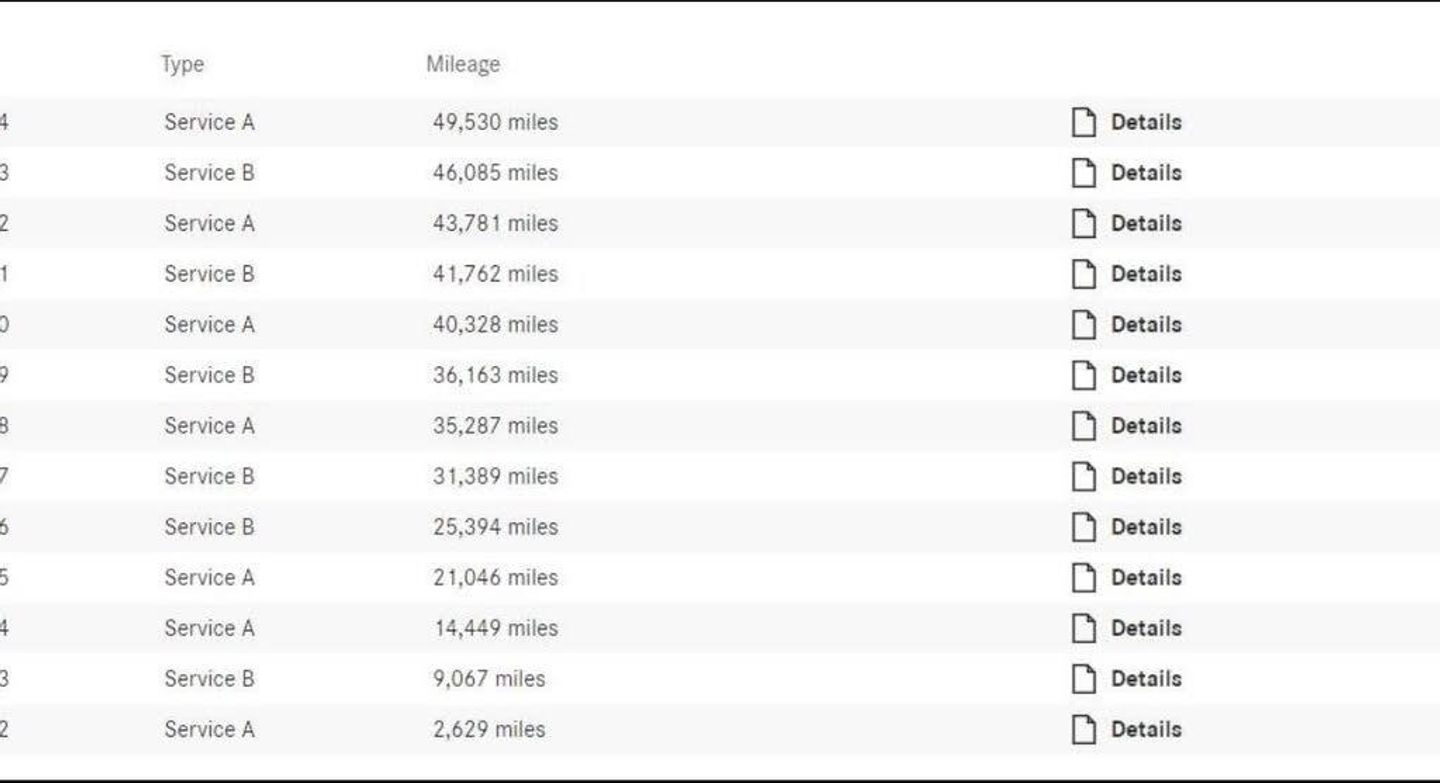Open document icon for 41,762 miles service
Viewport: 1440px width, 783px height.
coord(1084,274)
